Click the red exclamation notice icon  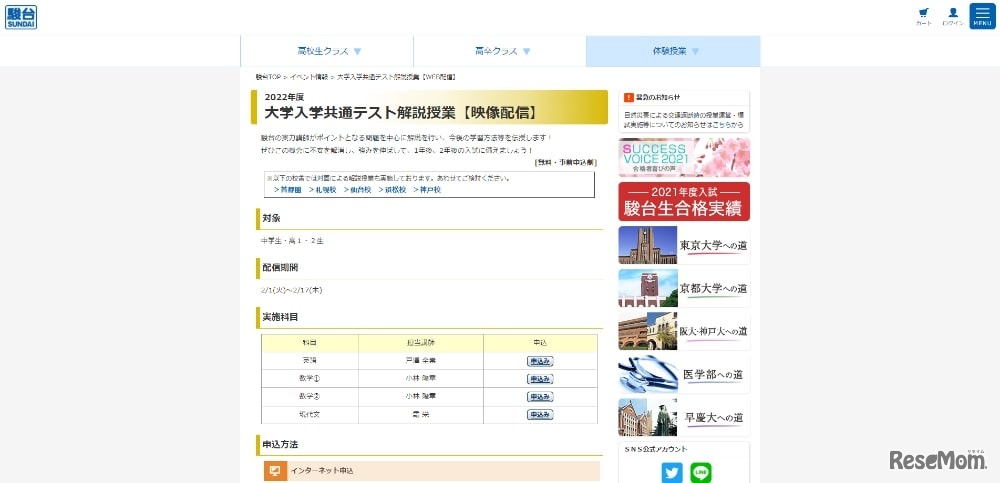pyautogui.click(x=628, y=97)
